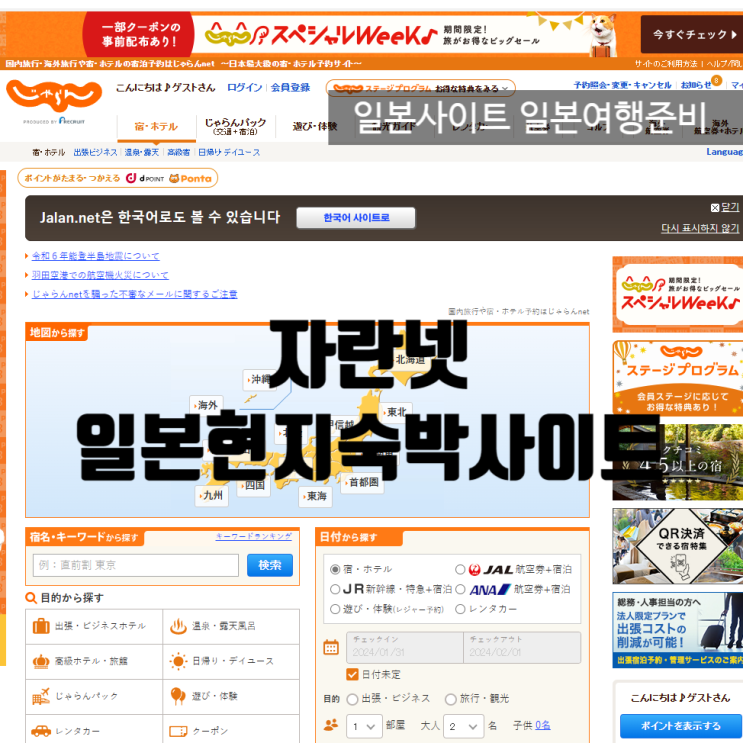The height and width of the screenshot is (743, 743).
Task: Go to 高級宿 submenu link
Action: pos(179,152)
